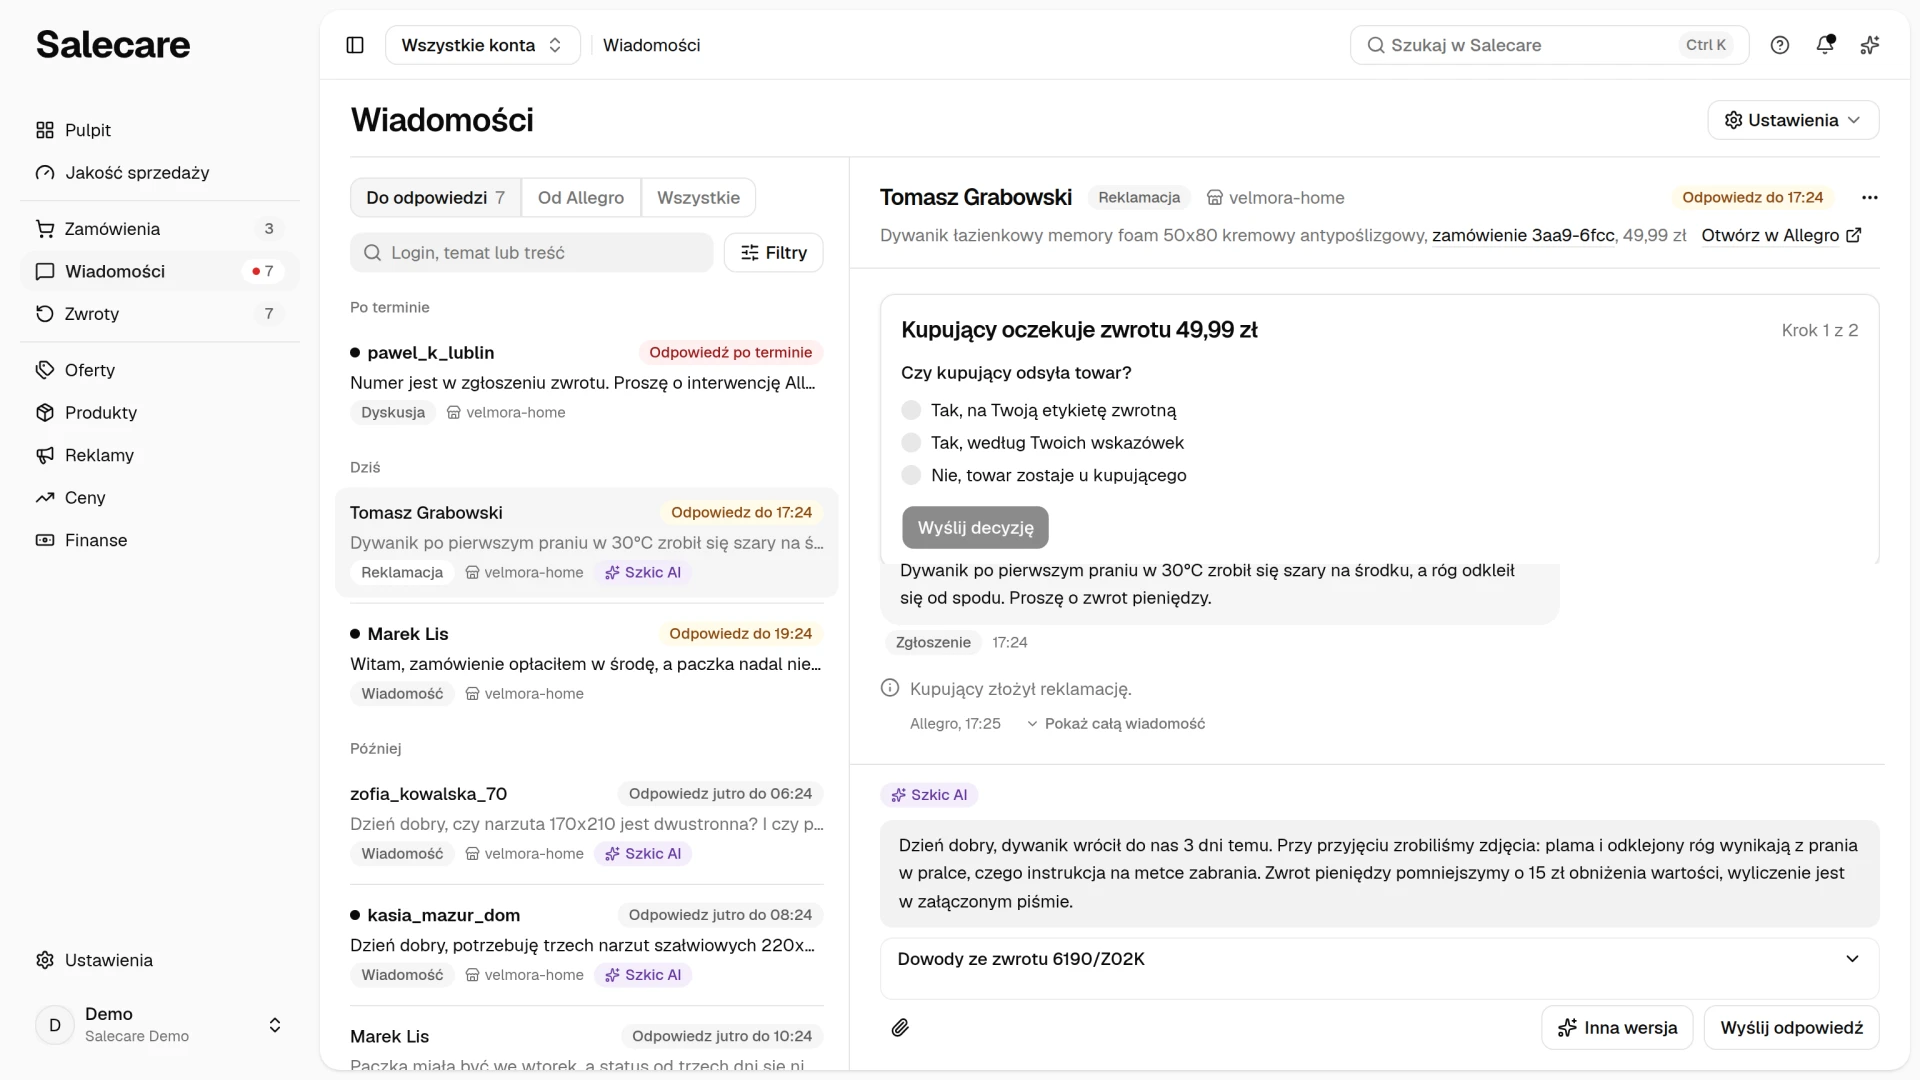Open 'Wszystkie konta' account selector

[x=482, y=45]
